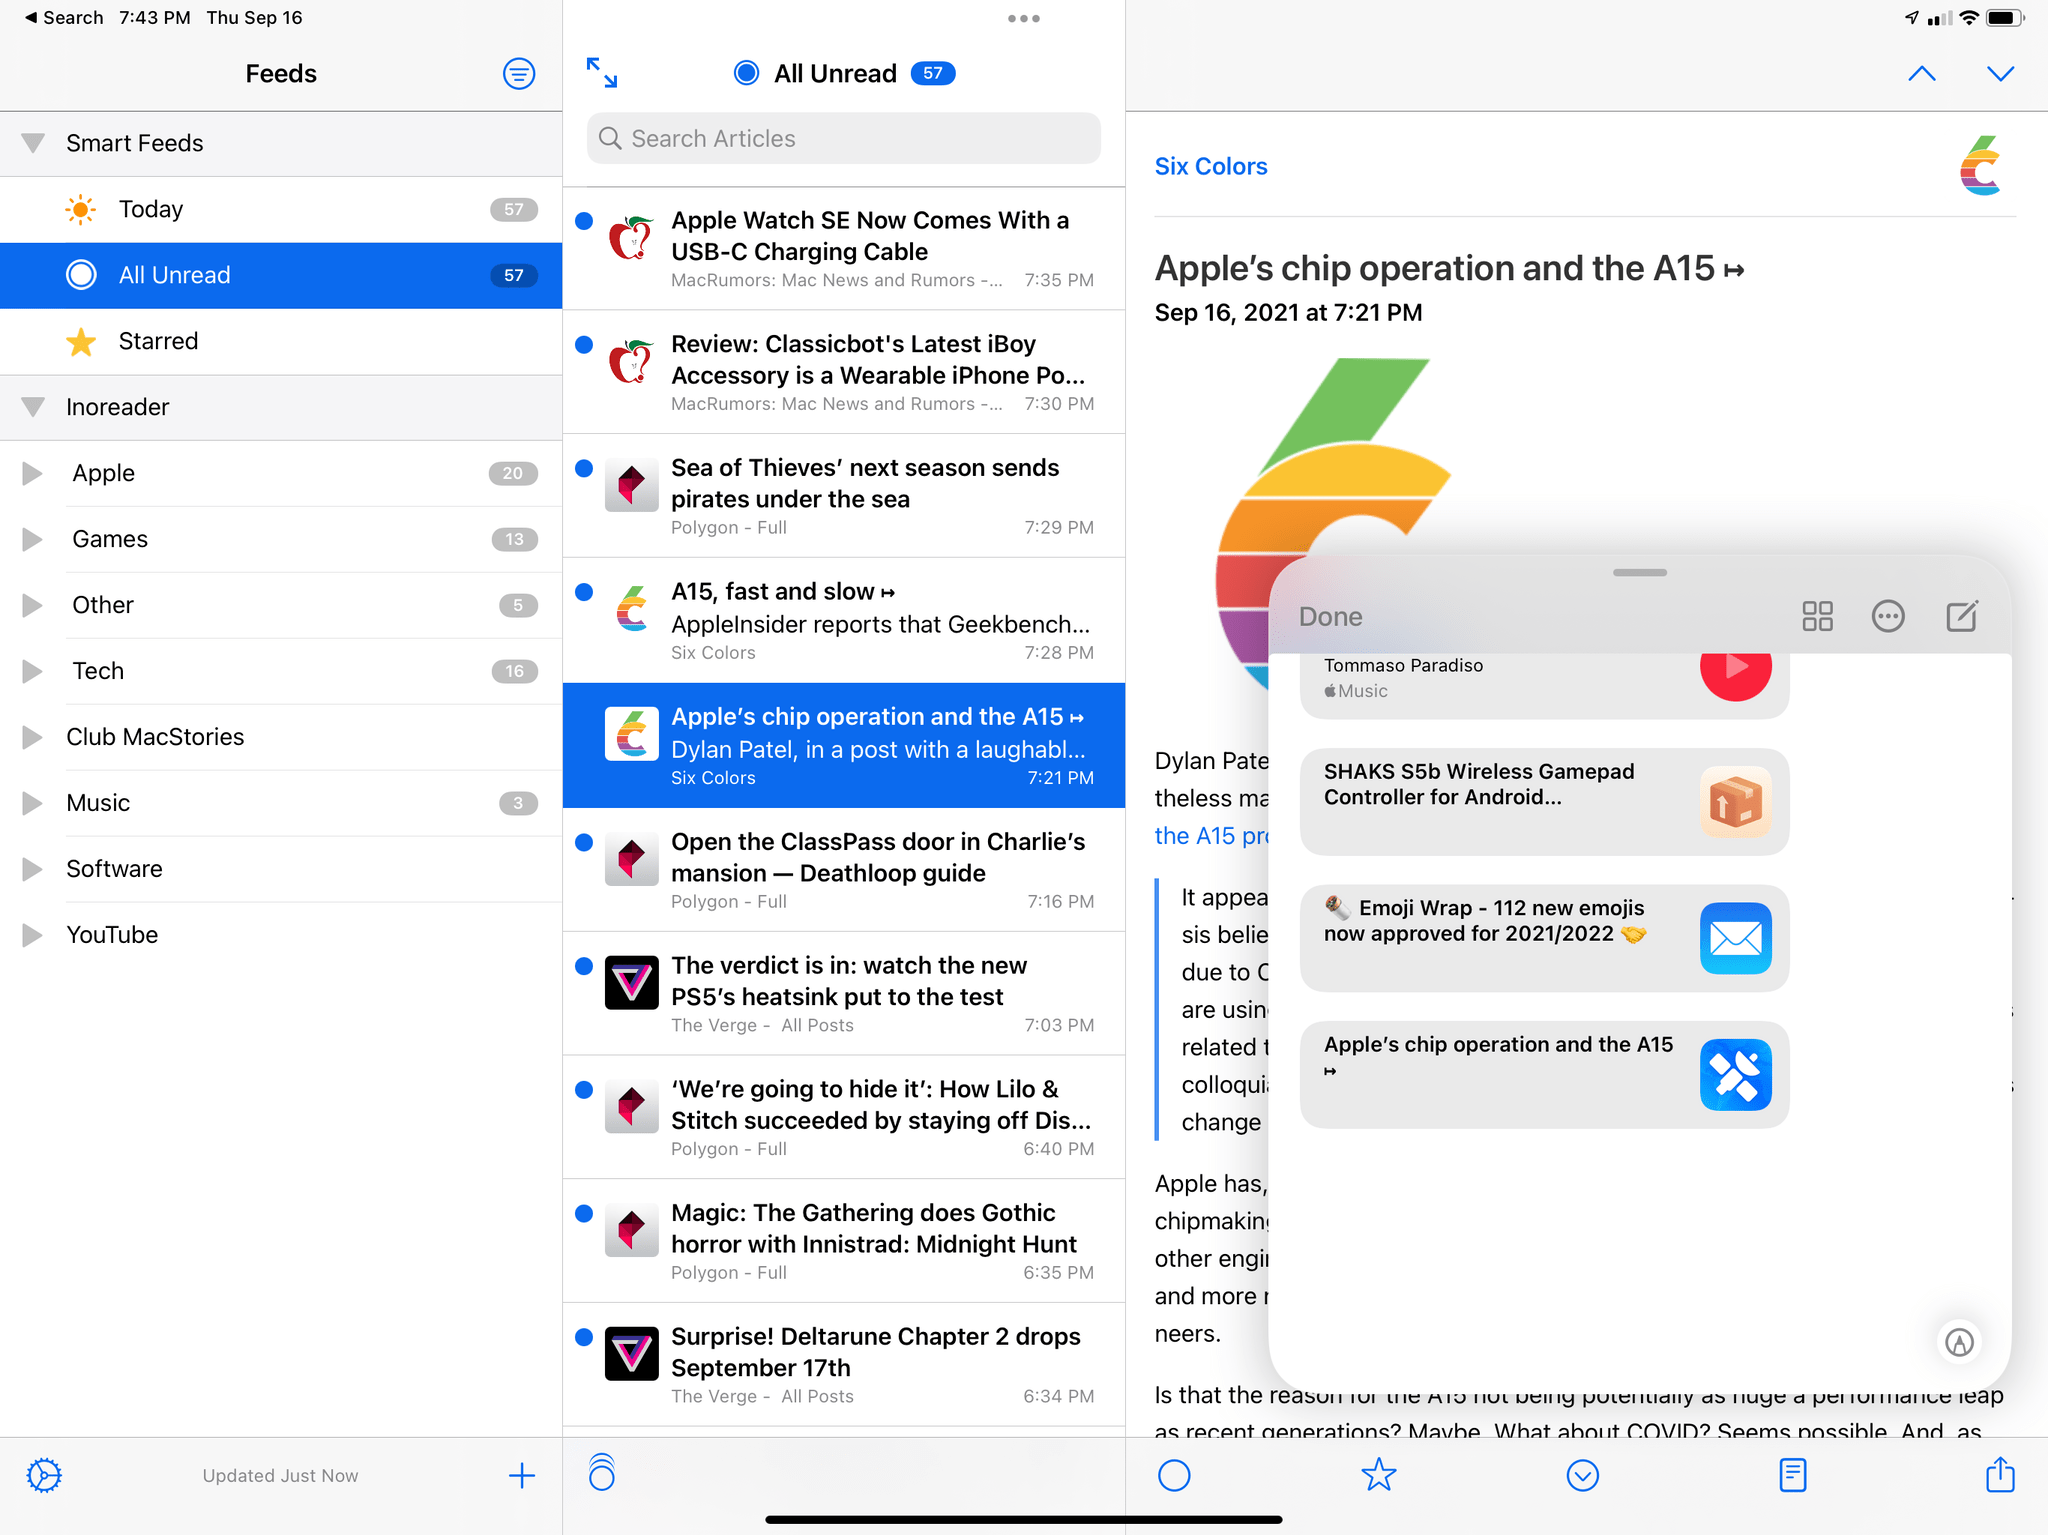Open the share sheet icon
The image size is (2048, 1535).
2000,1473
